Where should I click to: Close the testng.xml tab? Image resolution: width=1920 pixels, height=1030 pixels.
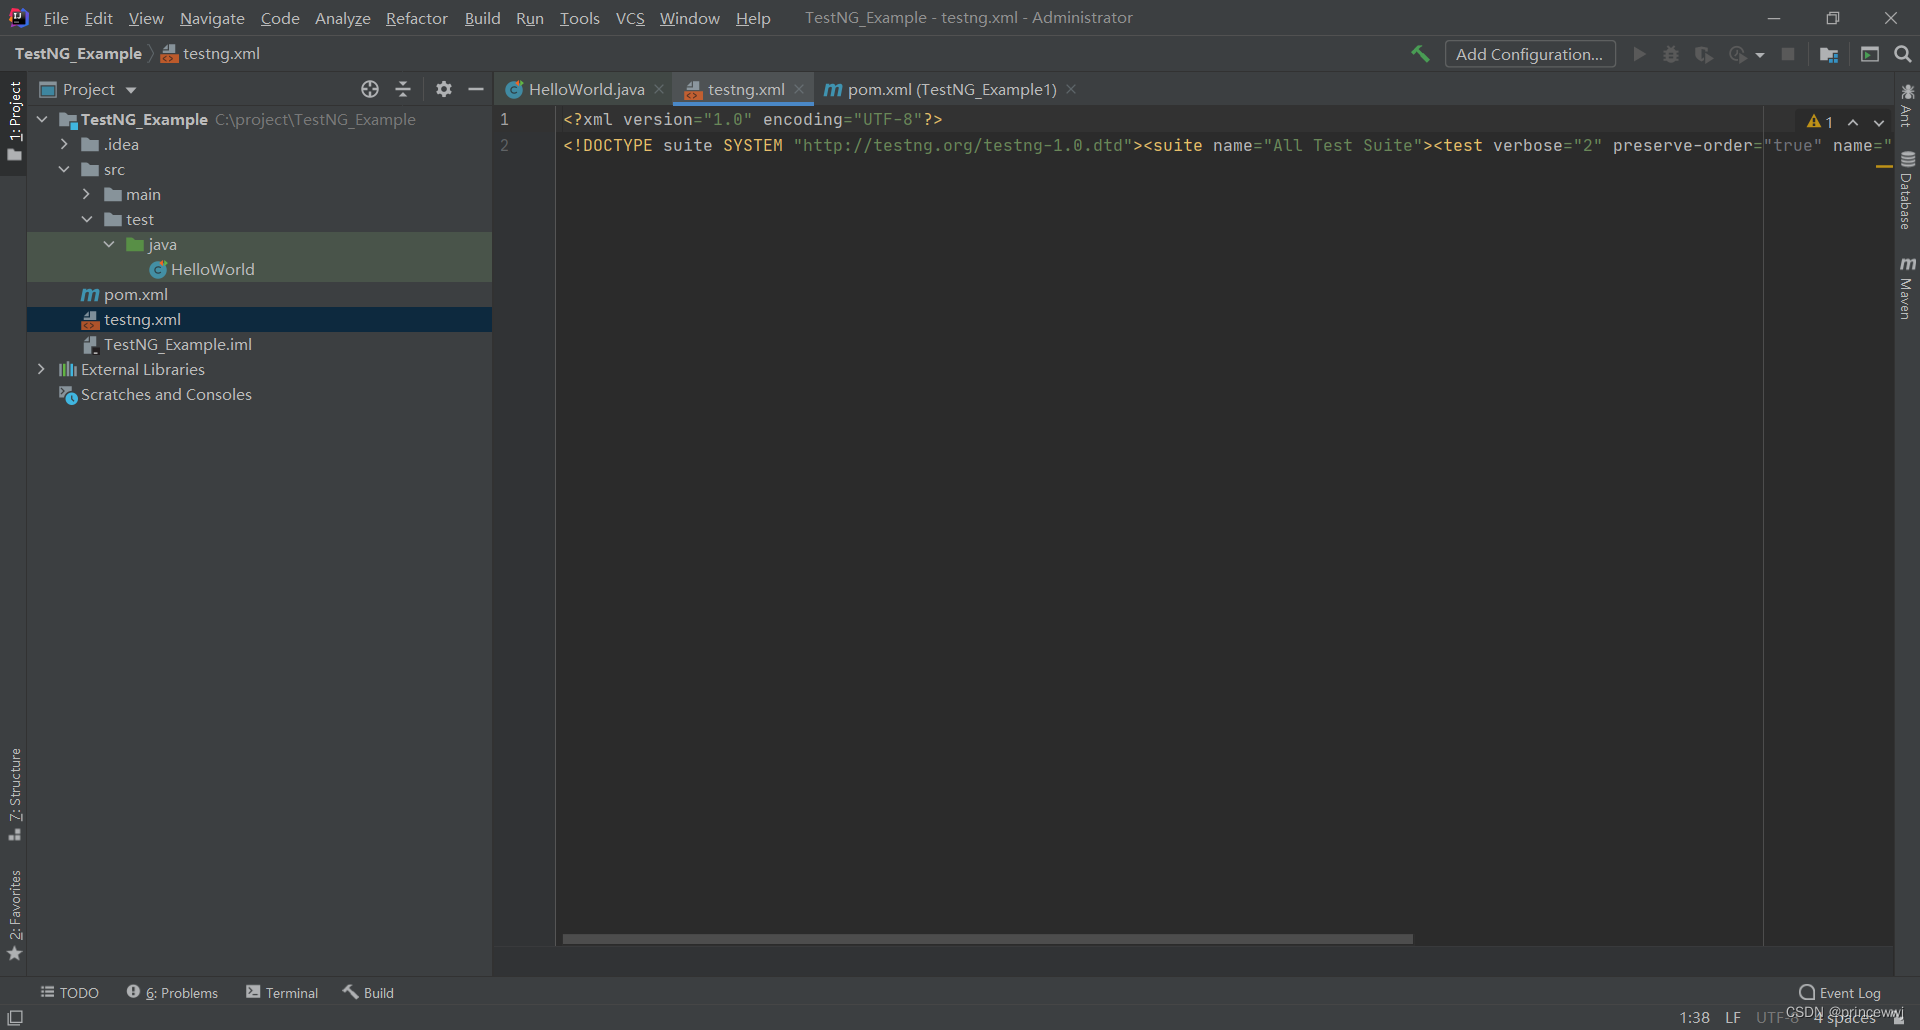click(x=799, y=89)
